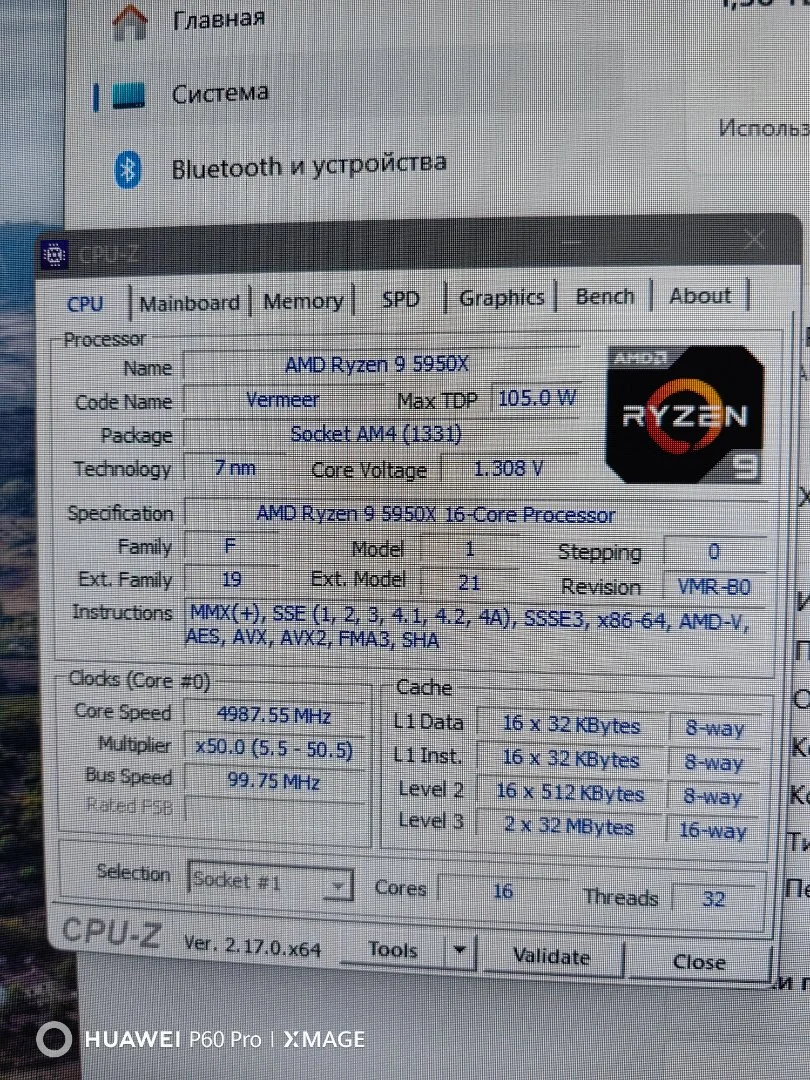Open Главная in the Settings sidebar
This screenshot has width=810, height=1080.
pyautogui.click(x=219, y=19)
